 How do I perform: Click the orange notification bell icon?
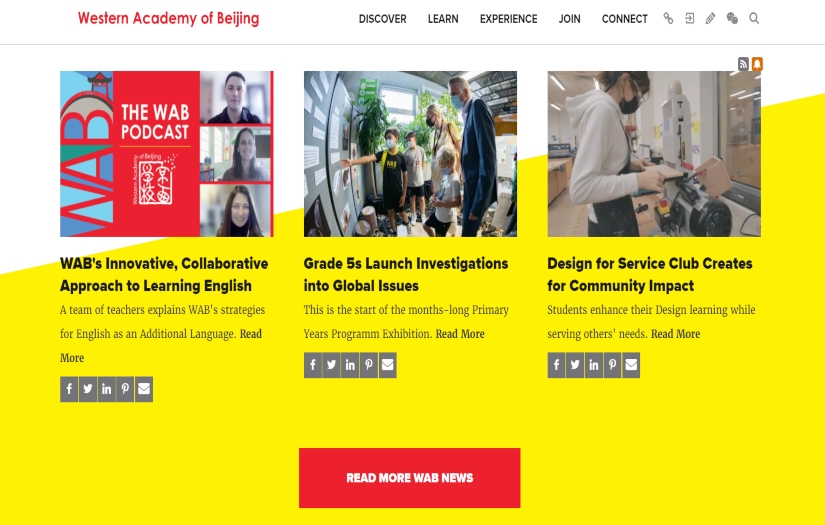click(757, 64)
